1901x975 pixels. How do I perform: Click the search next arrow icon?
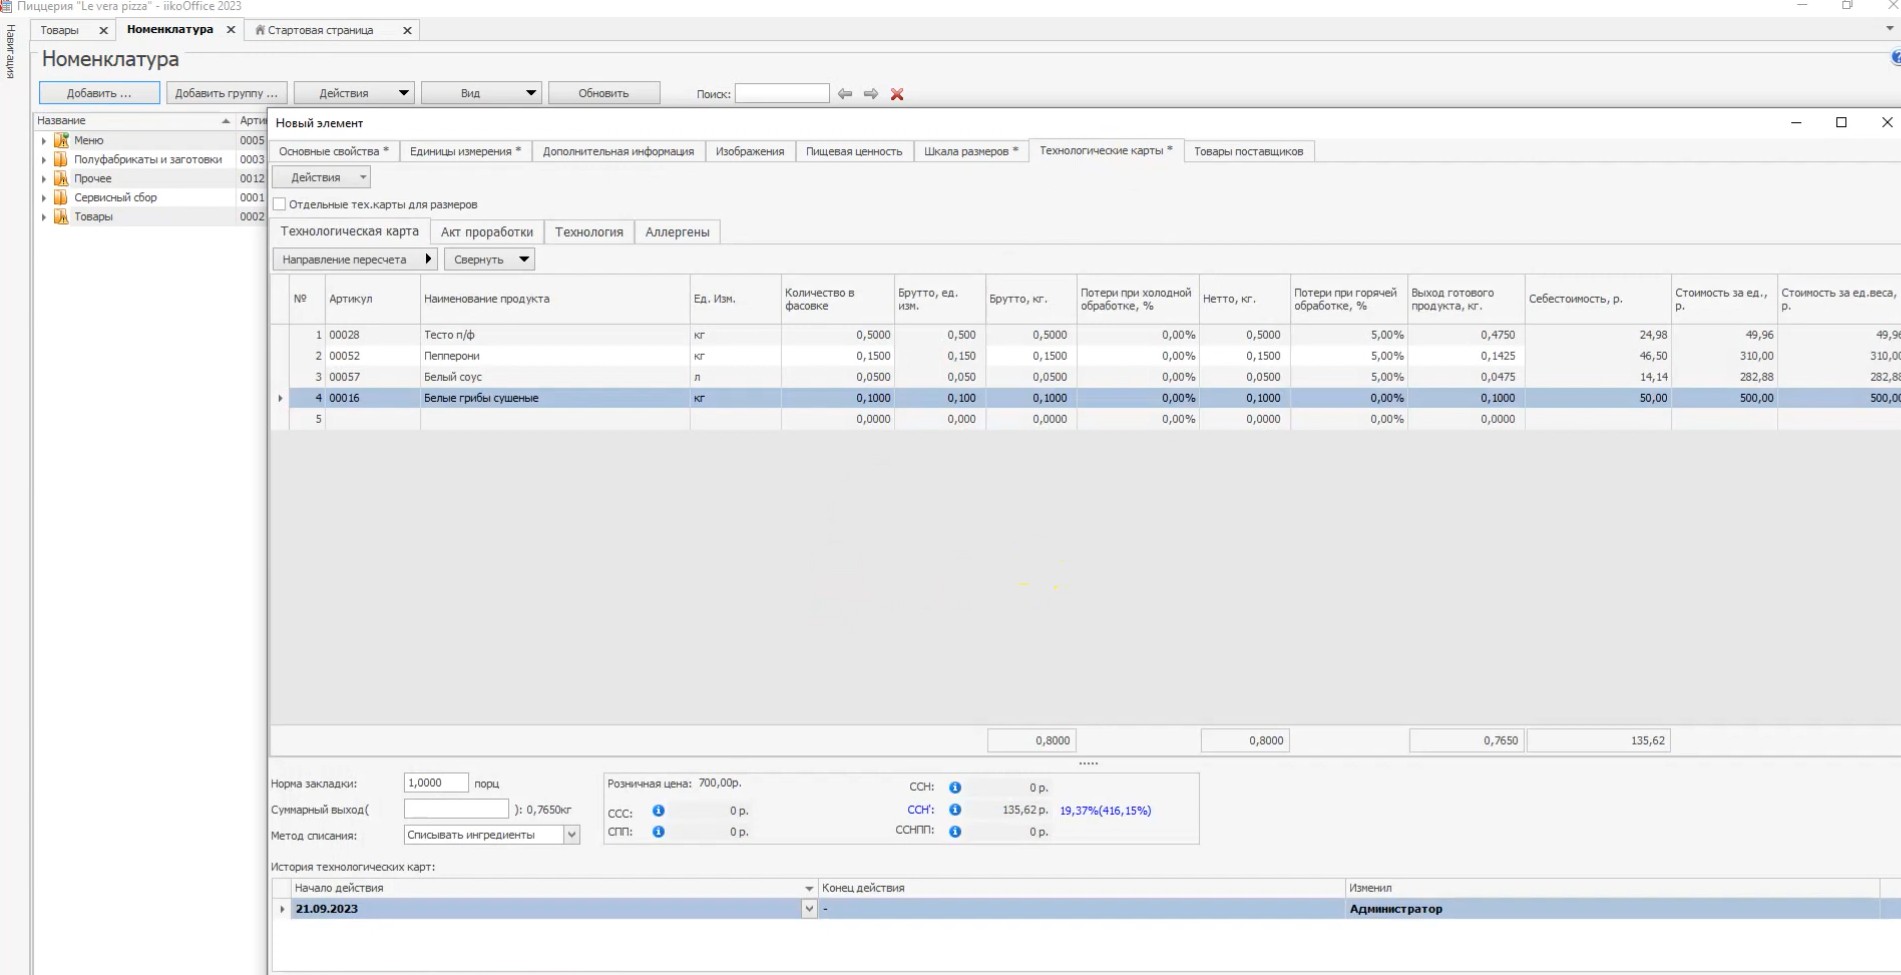871,94
